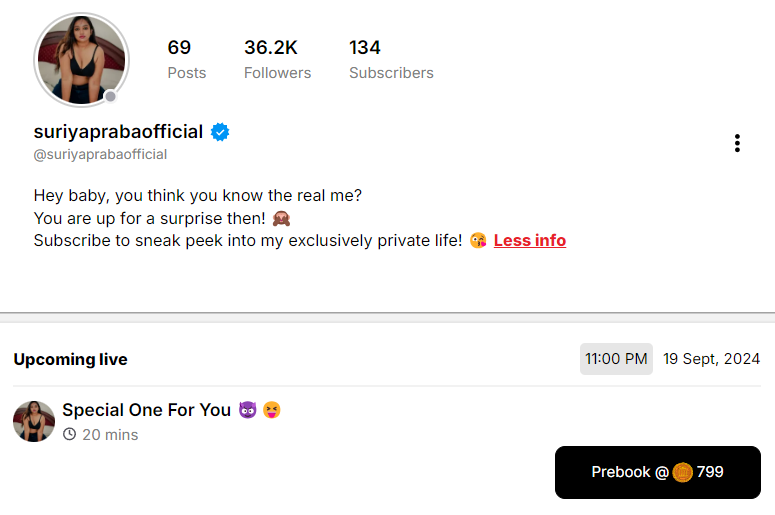Click the tongue-out emoji in live title
775x515 pixels.
[x=272, y=410]
